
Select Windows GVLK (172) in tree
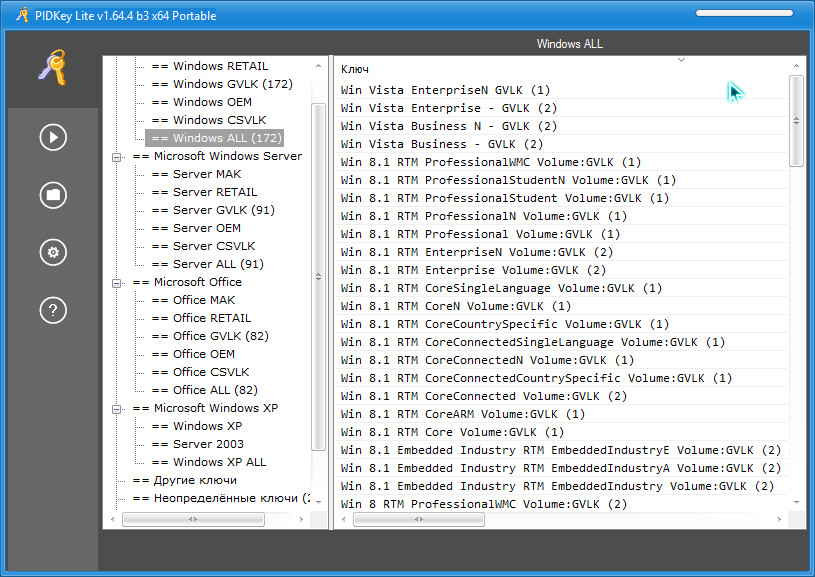(x=222, y=84)
